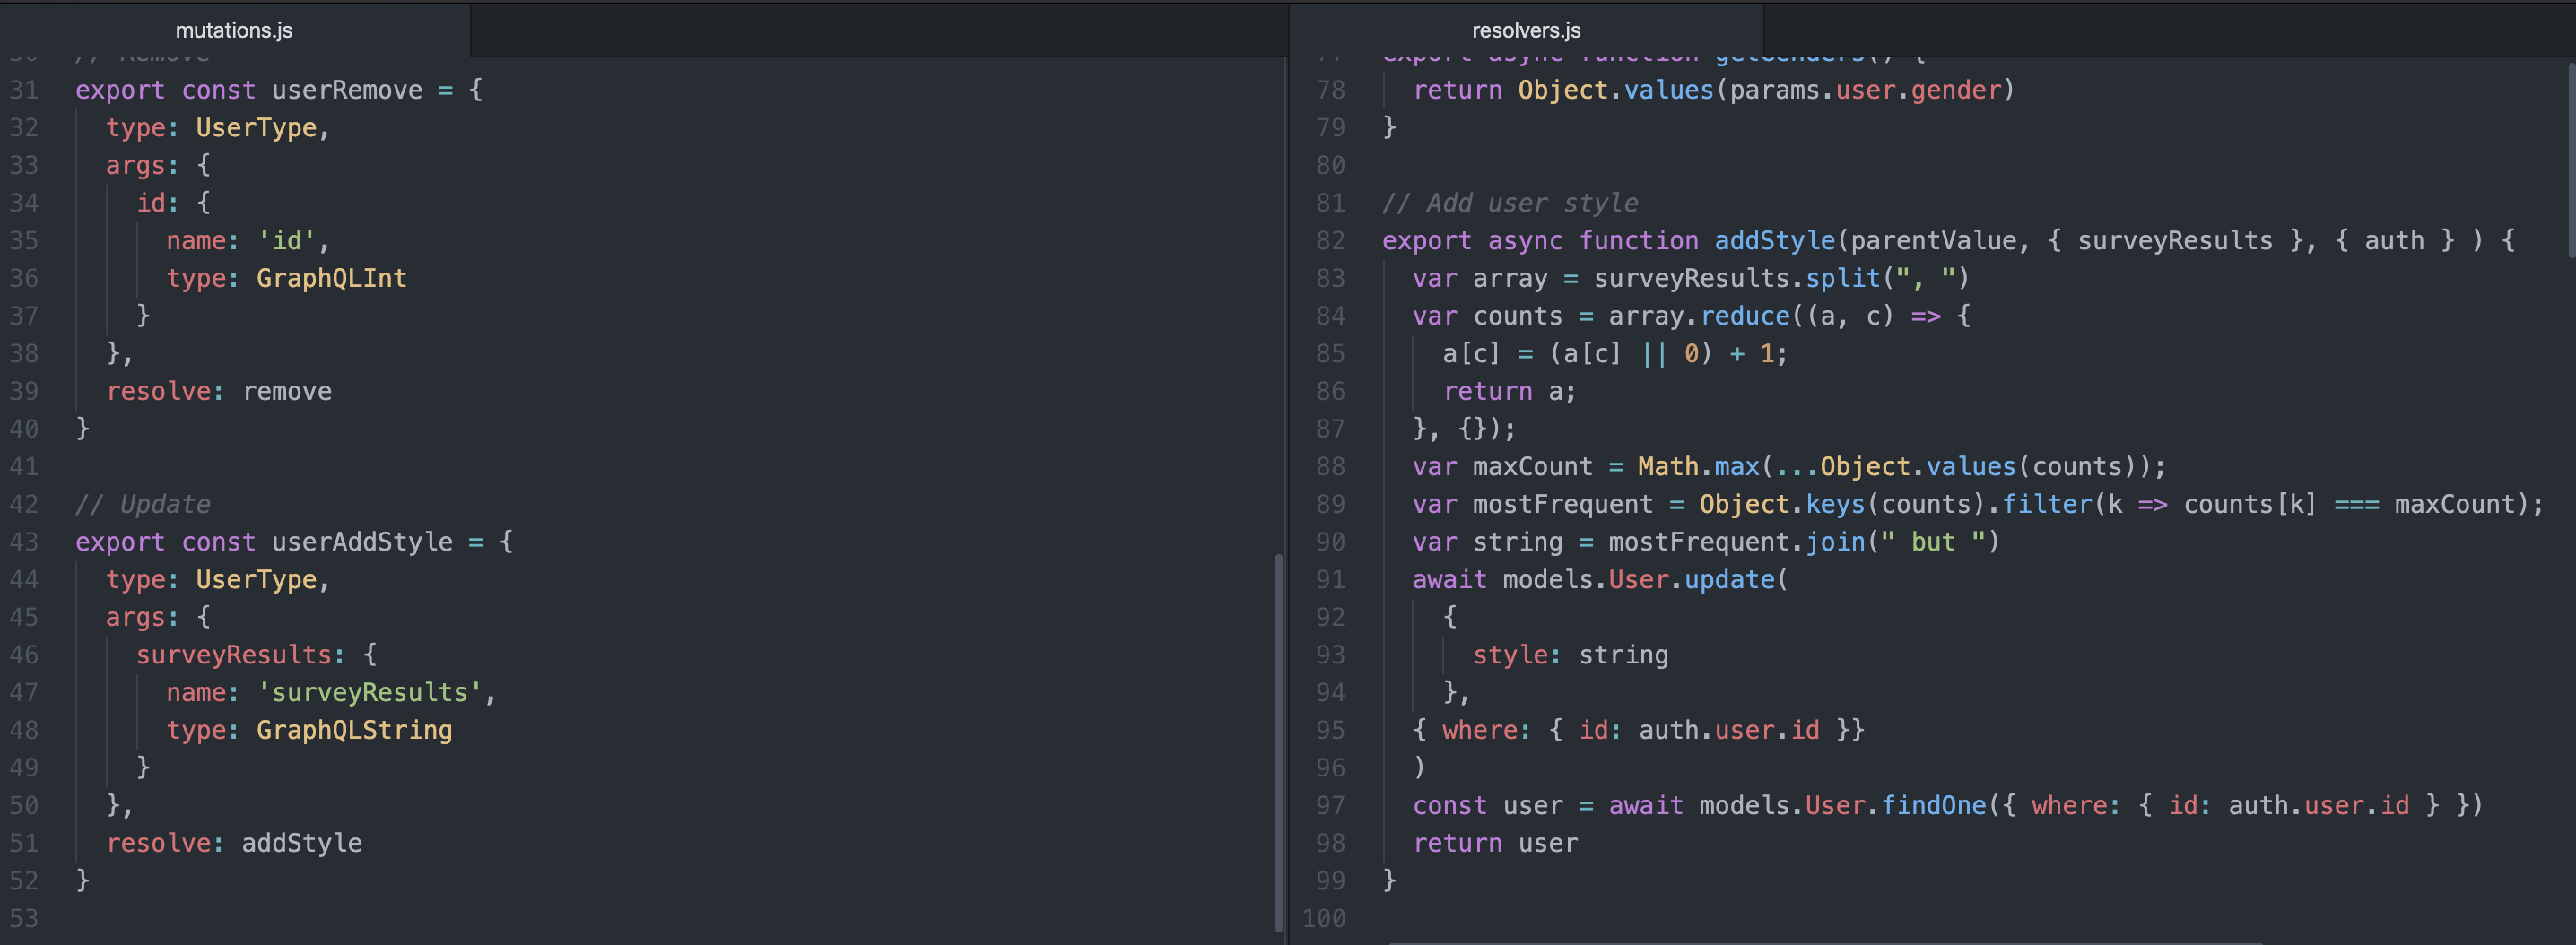Click the userAddStyle constant name
The width and height of the screenshot is (2576, 945).
tap(362, 542)
